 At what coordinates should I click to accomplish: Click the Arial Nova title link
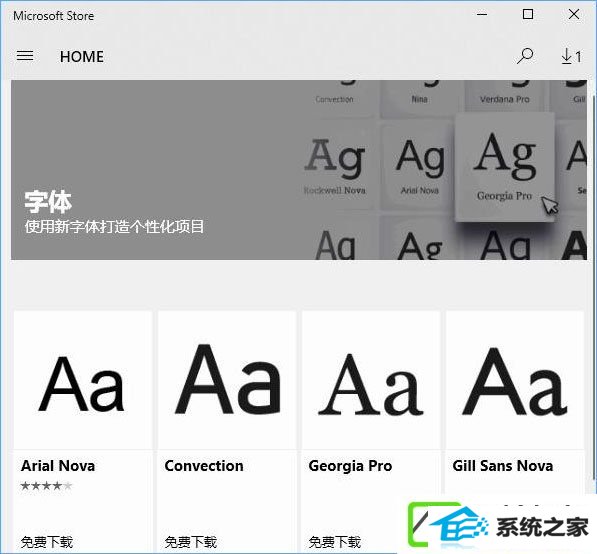pyautogui.click(x=58, y=466)
